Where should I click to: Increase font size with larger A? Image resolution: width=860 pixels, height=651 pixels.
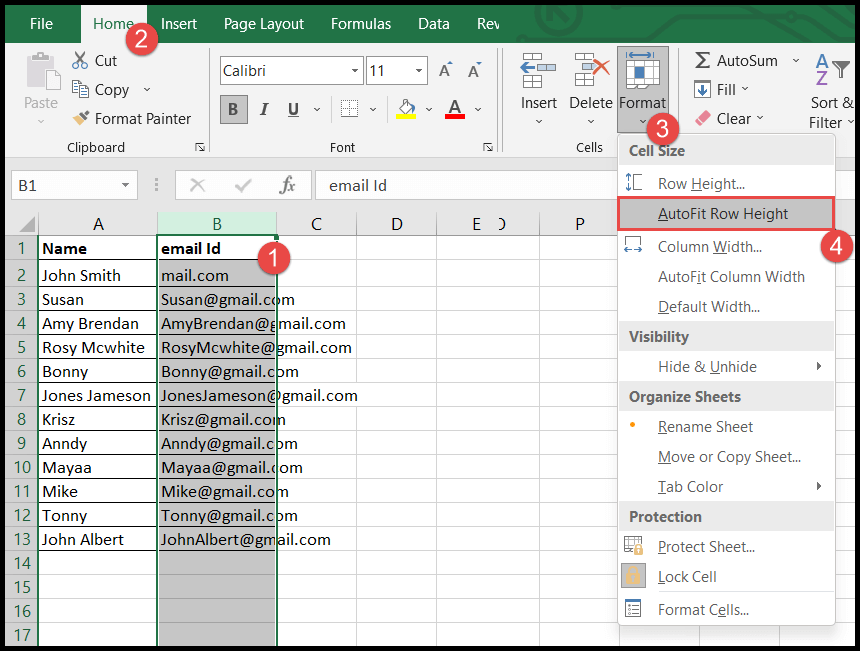coord(445,70)
